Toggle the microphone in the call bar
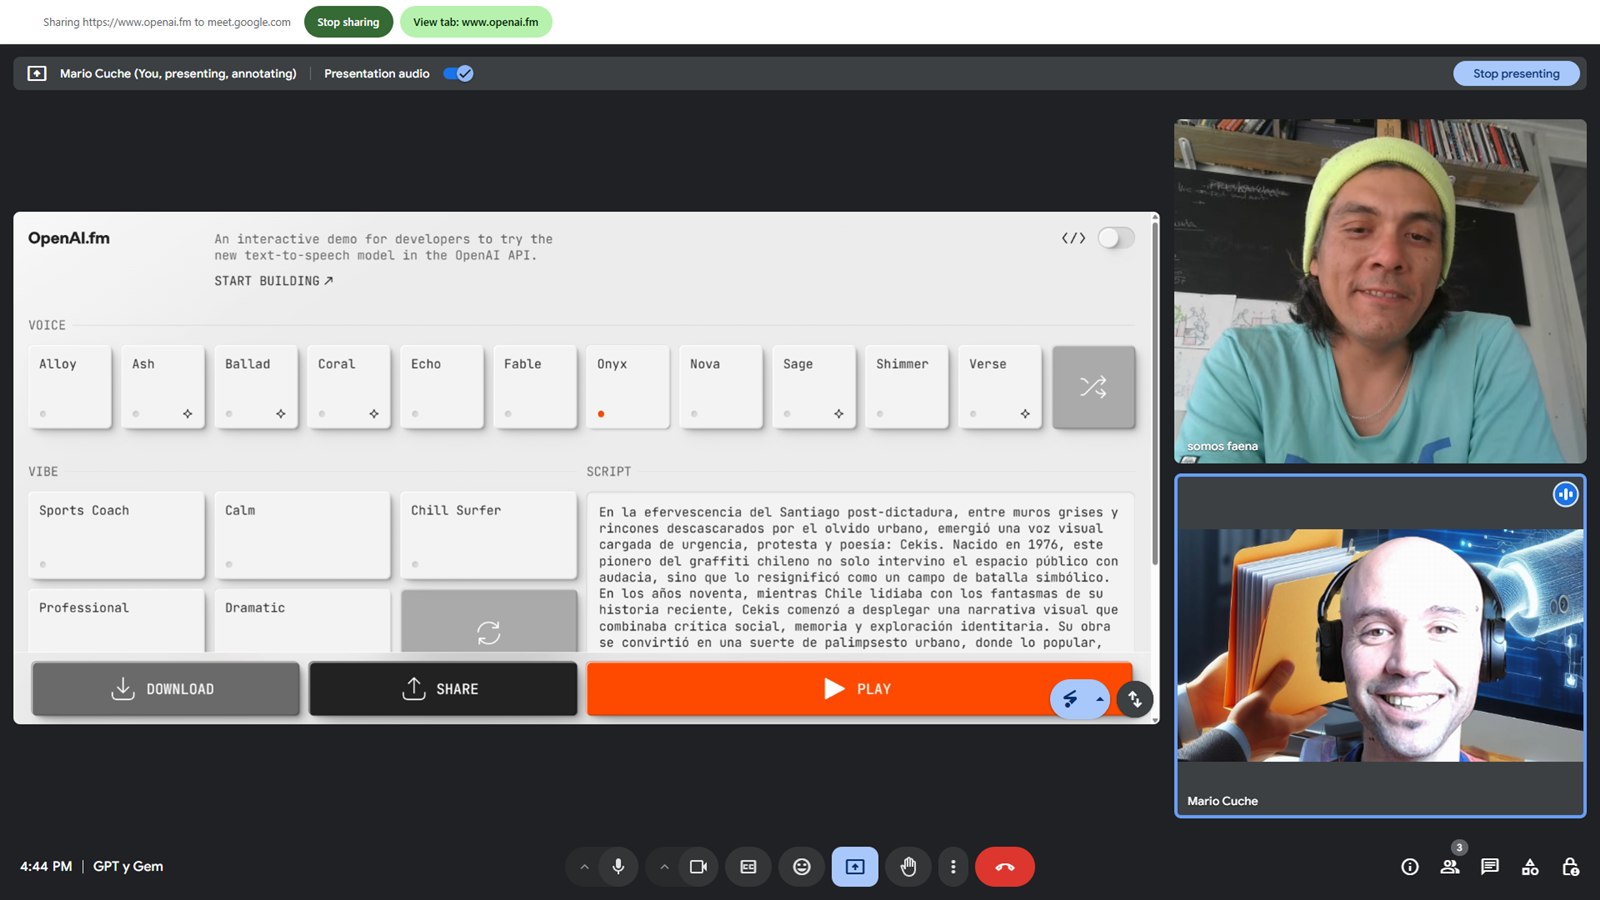1600x900 pixels. pos(618,867)
